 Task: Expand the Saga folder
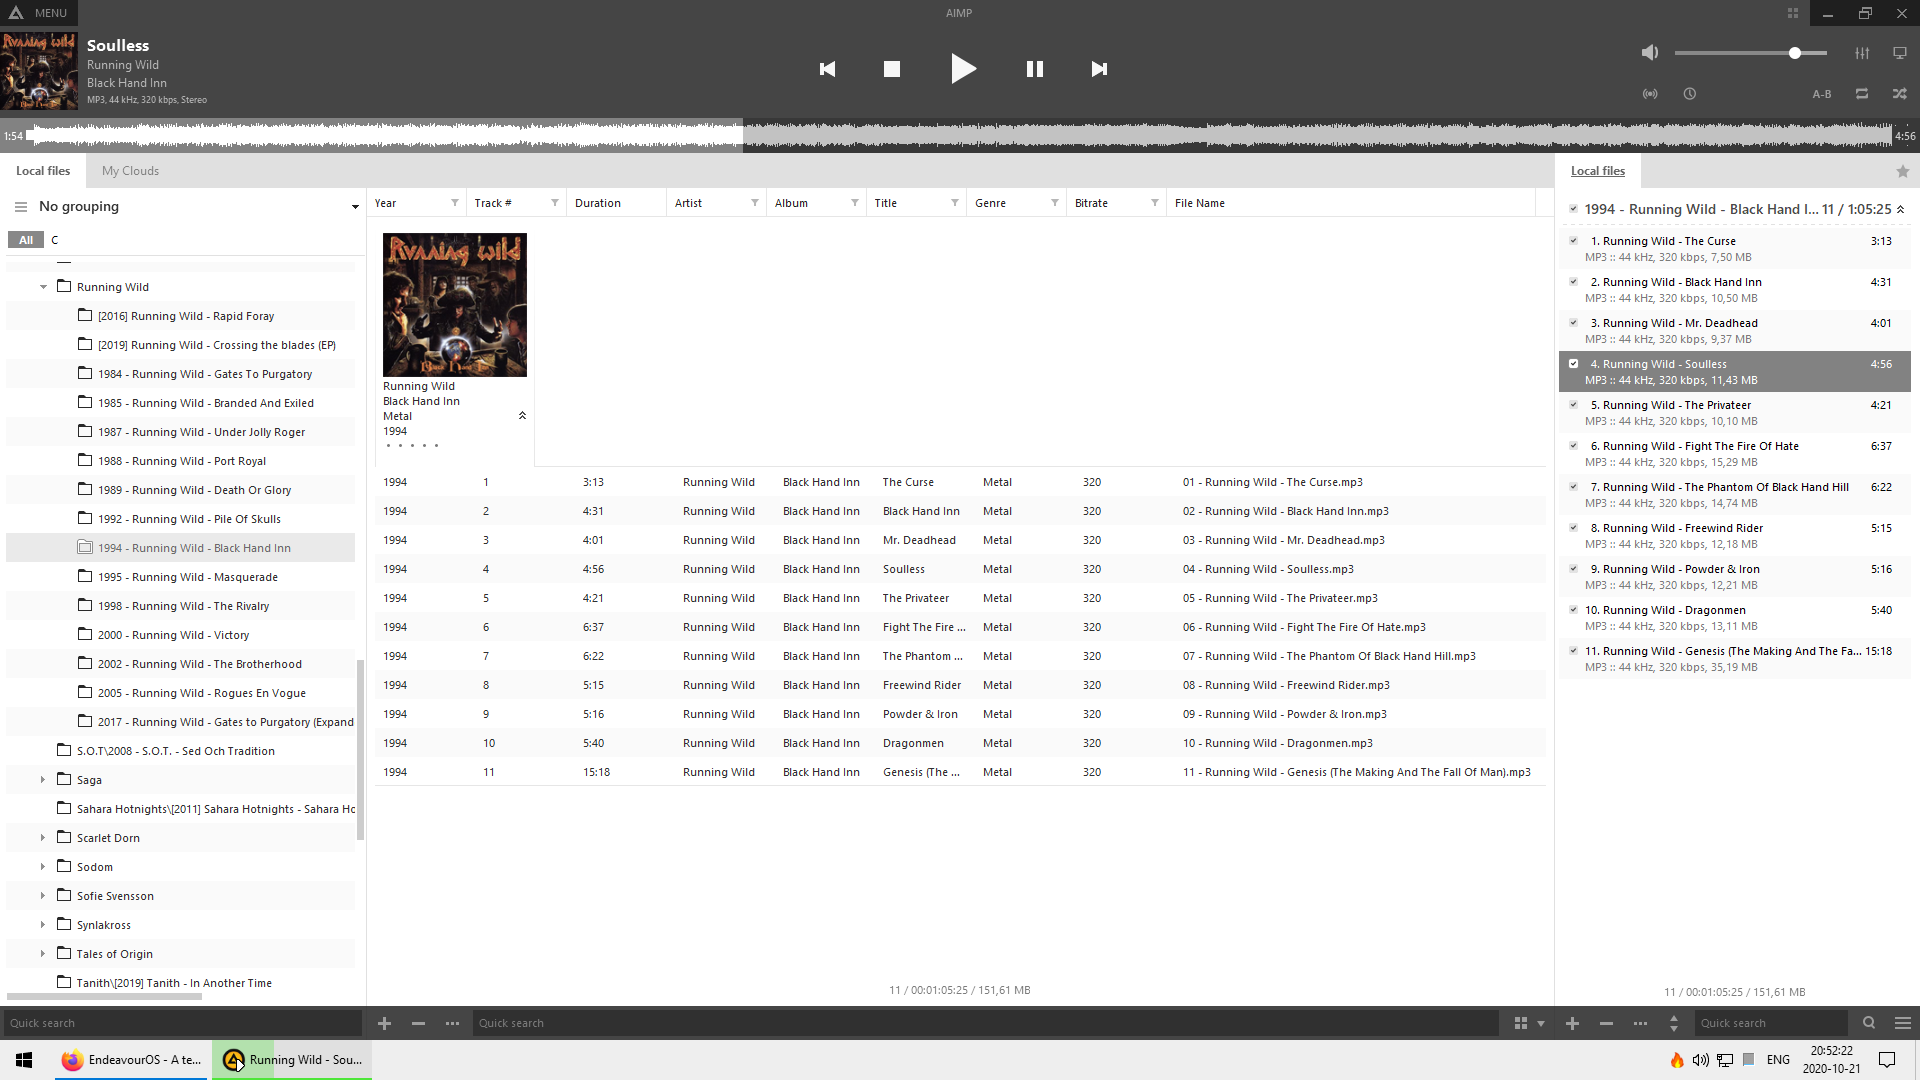point(42,780)
